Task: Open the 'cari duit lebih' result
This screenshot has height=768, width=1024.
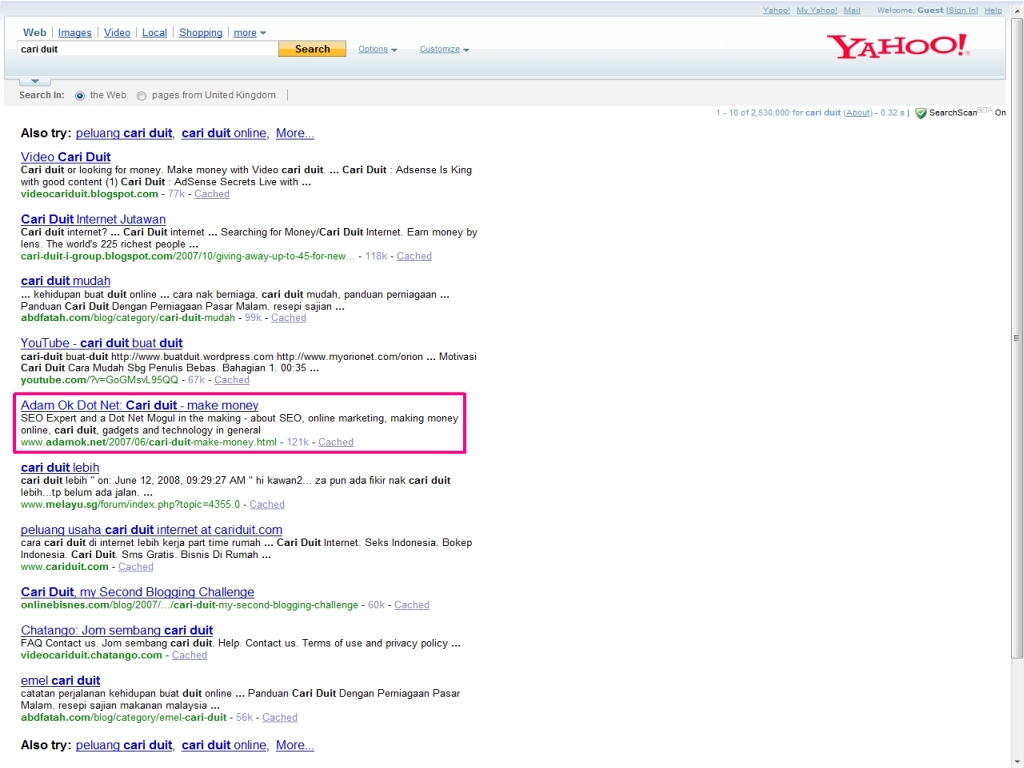Action: (x=59, y=468)
